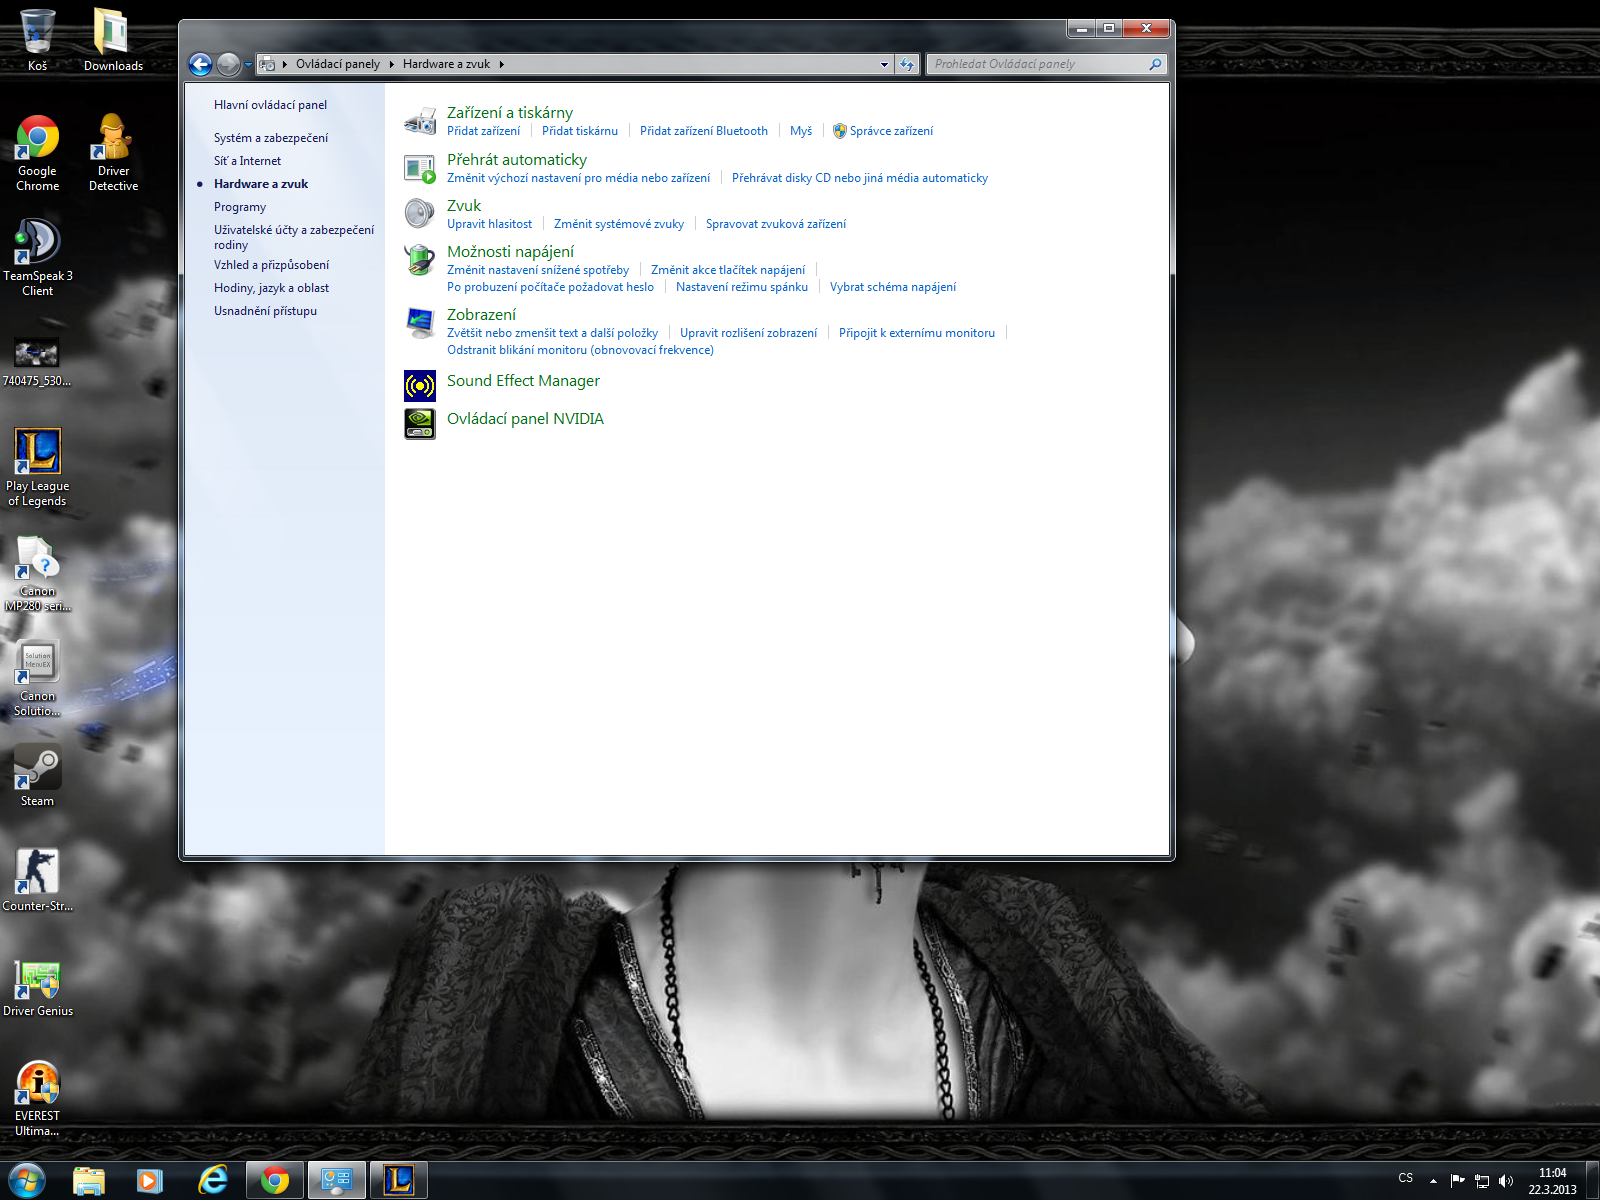Click the Upravit hlasitost link
The width and height of the screenshot is (1600, 1200).
coord(489,224)
